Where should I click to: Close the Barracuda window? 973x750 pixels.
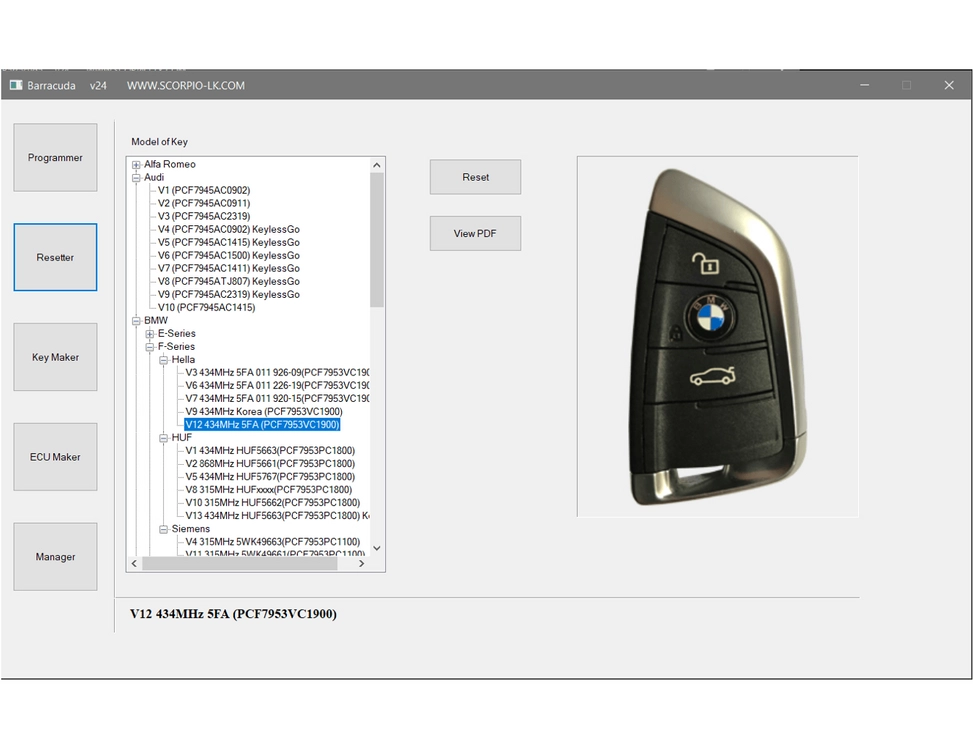(949, 85)
